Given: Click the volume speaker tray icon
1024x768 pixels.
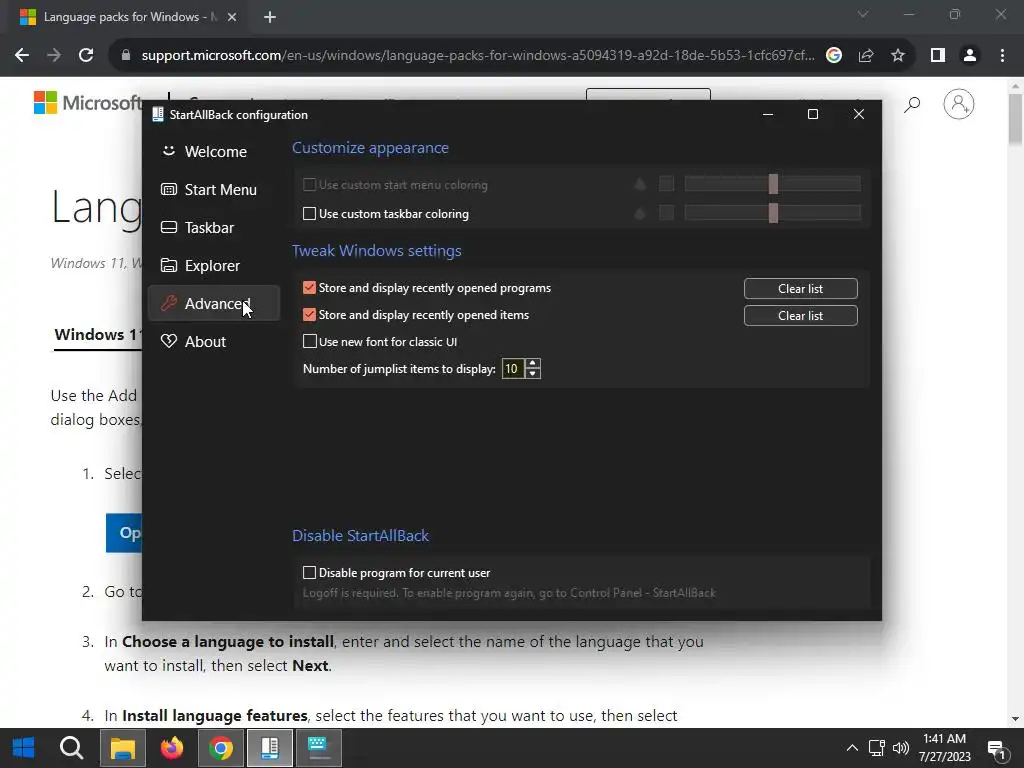Looking at the screenshot, I should [x=901, y=748].
